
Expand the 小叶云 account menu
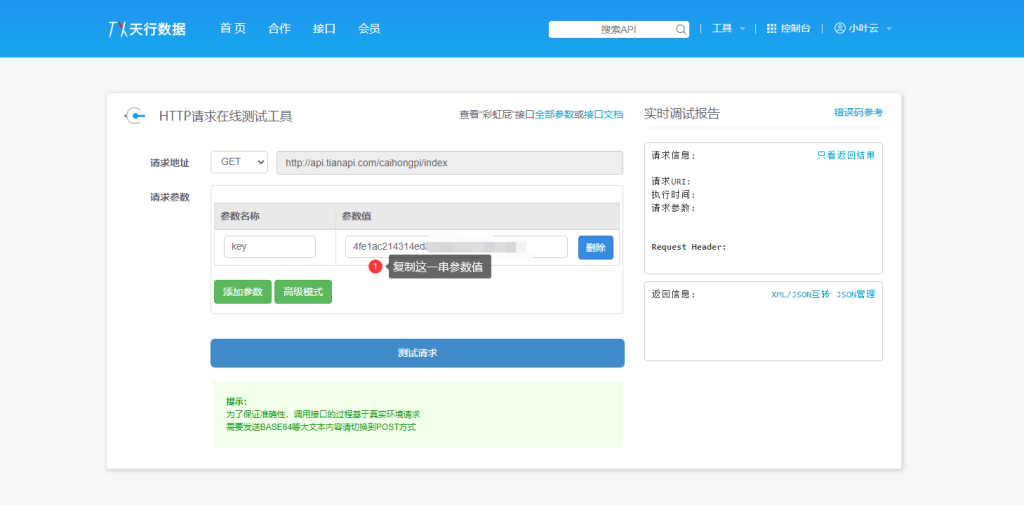click(863, 29)
